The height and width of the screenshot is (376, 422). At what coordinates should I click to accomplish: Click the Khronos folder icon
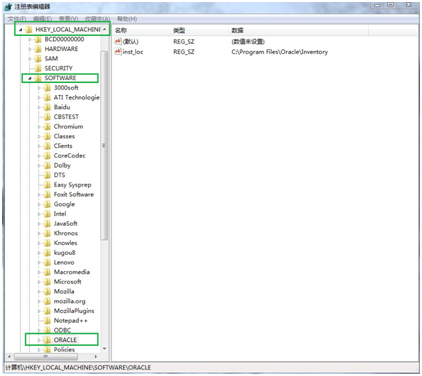click(47, 233)
